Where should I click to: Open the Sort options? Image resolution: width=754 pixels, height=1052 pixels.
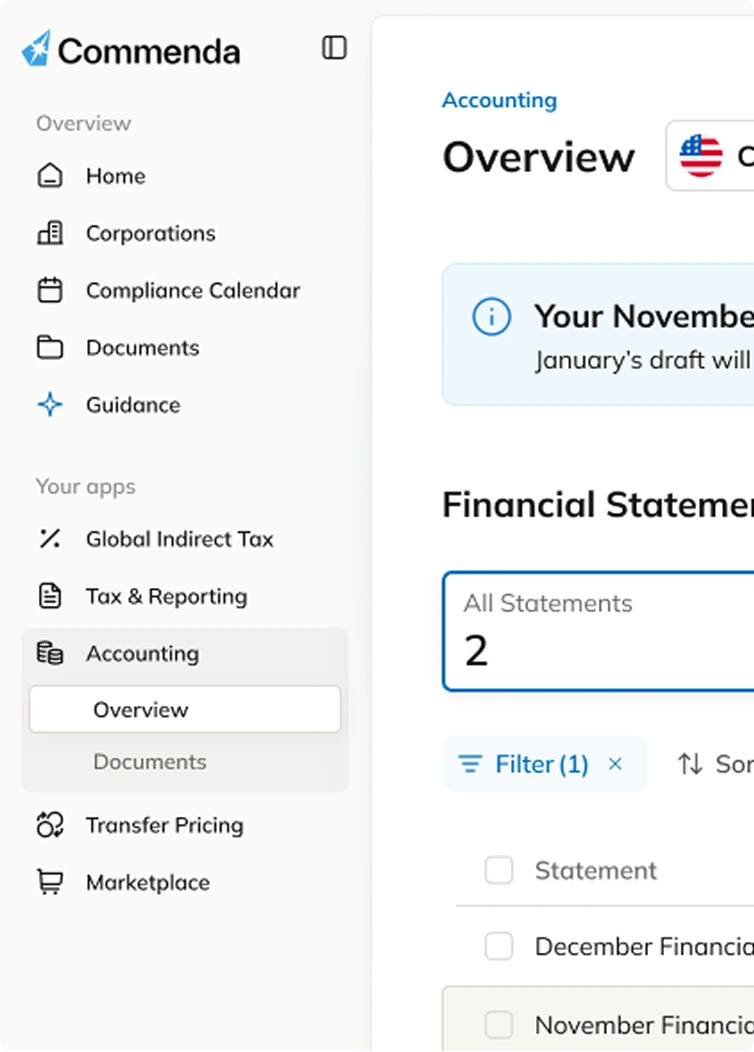pyautogui.click(x=714, y=764)
